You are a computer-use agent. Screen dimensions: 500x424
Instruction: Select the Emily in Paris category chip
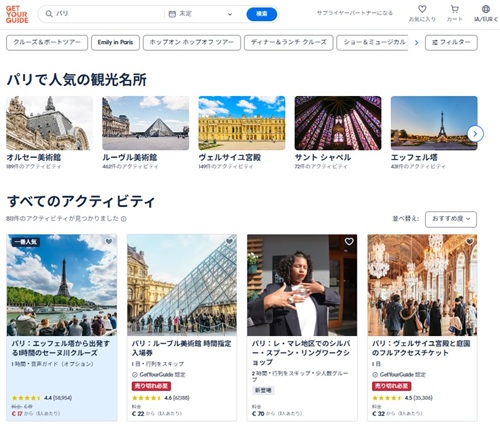[x=115, y=43]
